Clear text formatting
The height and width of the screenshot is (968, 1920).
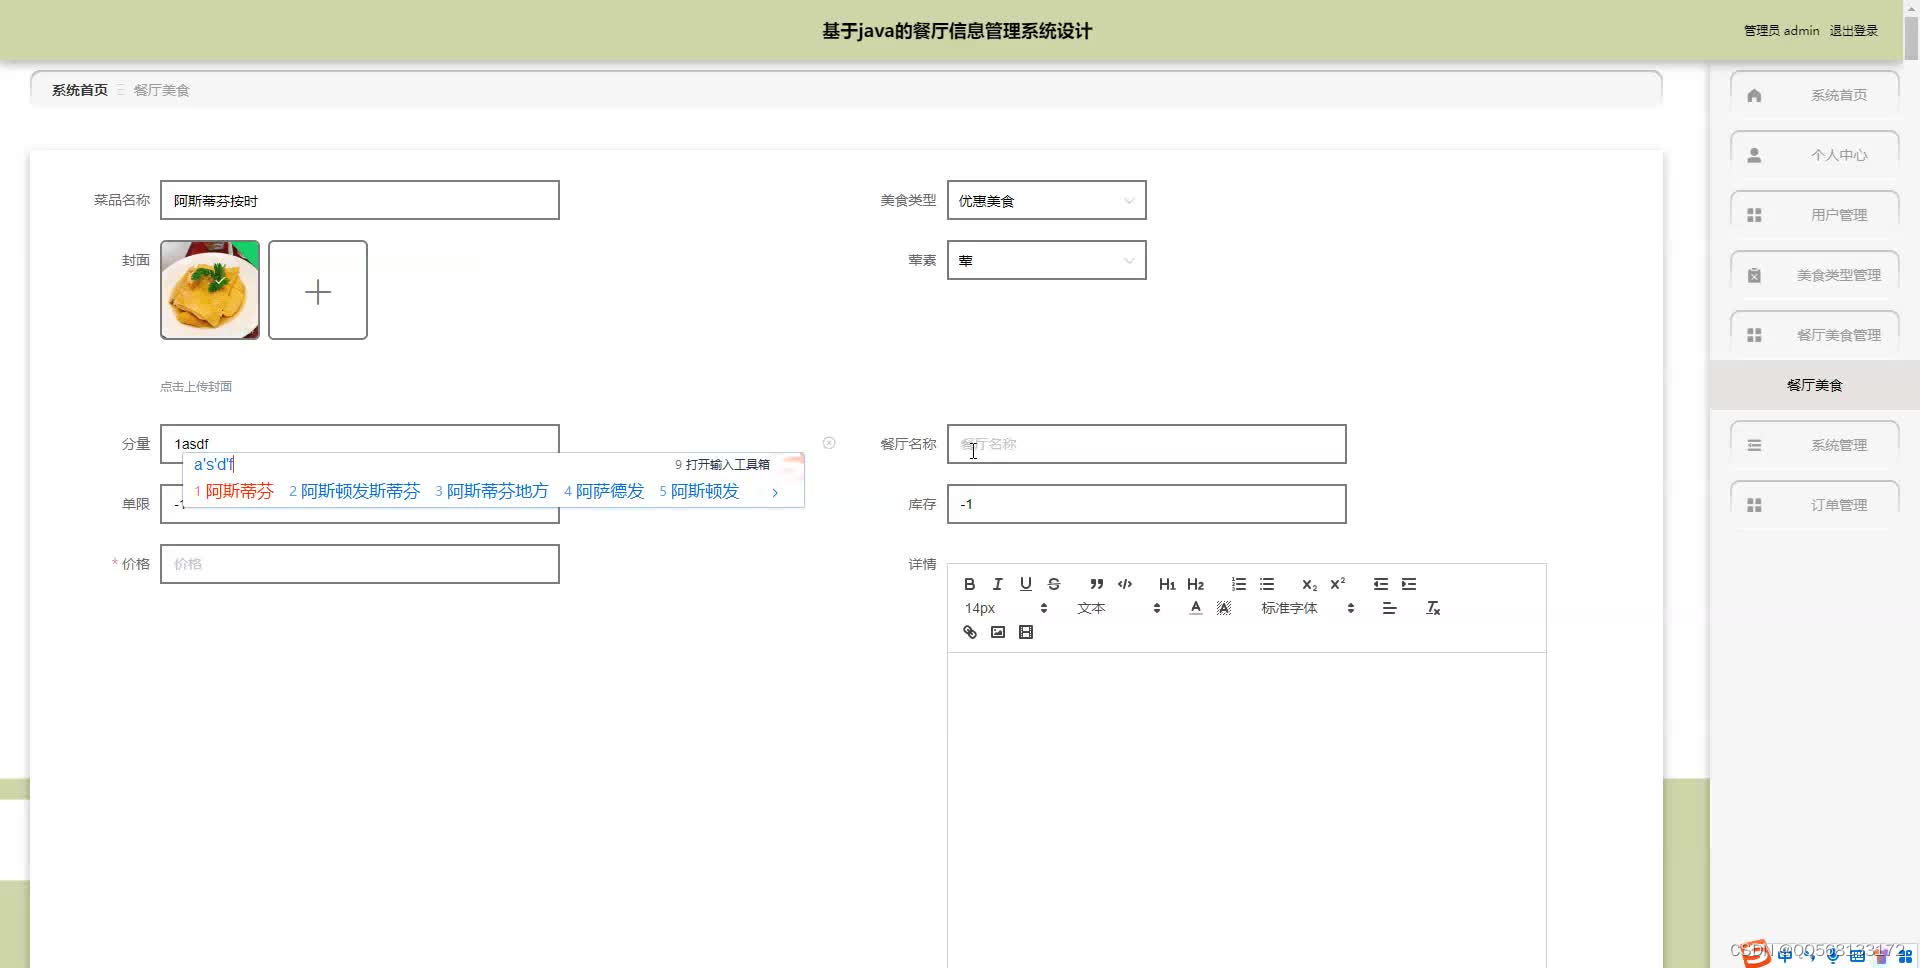(x=1433, y=608)
